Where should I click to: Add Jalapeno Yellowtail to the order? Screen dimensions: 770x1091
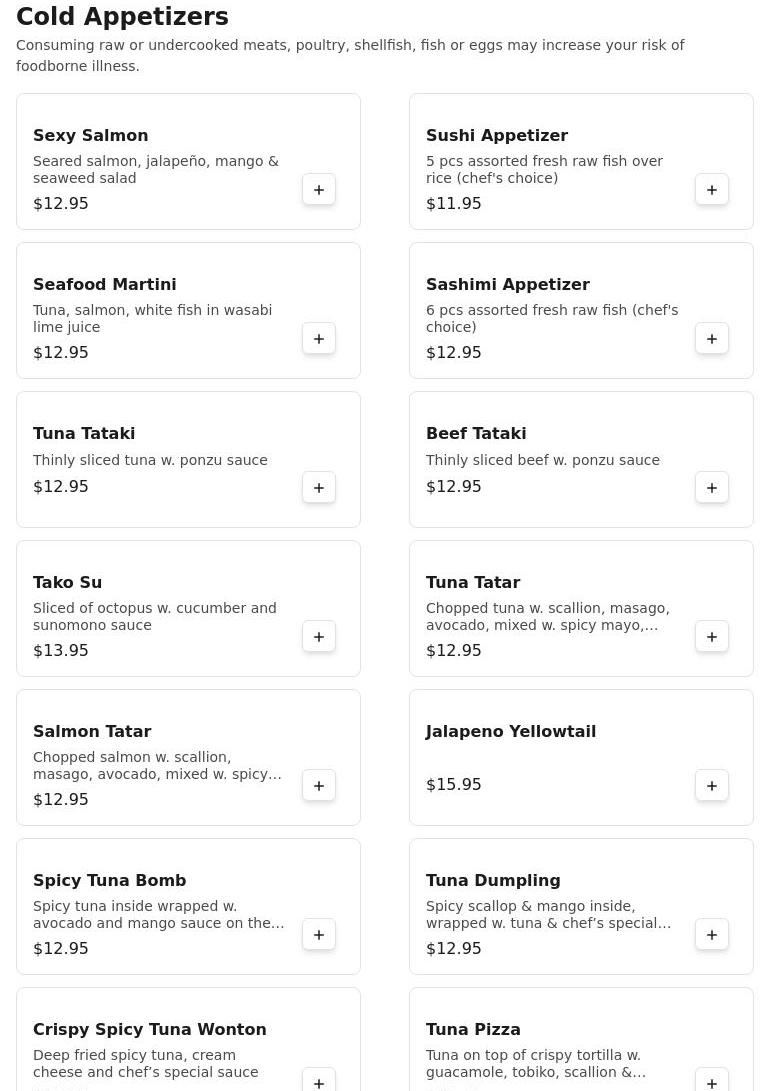712,786
